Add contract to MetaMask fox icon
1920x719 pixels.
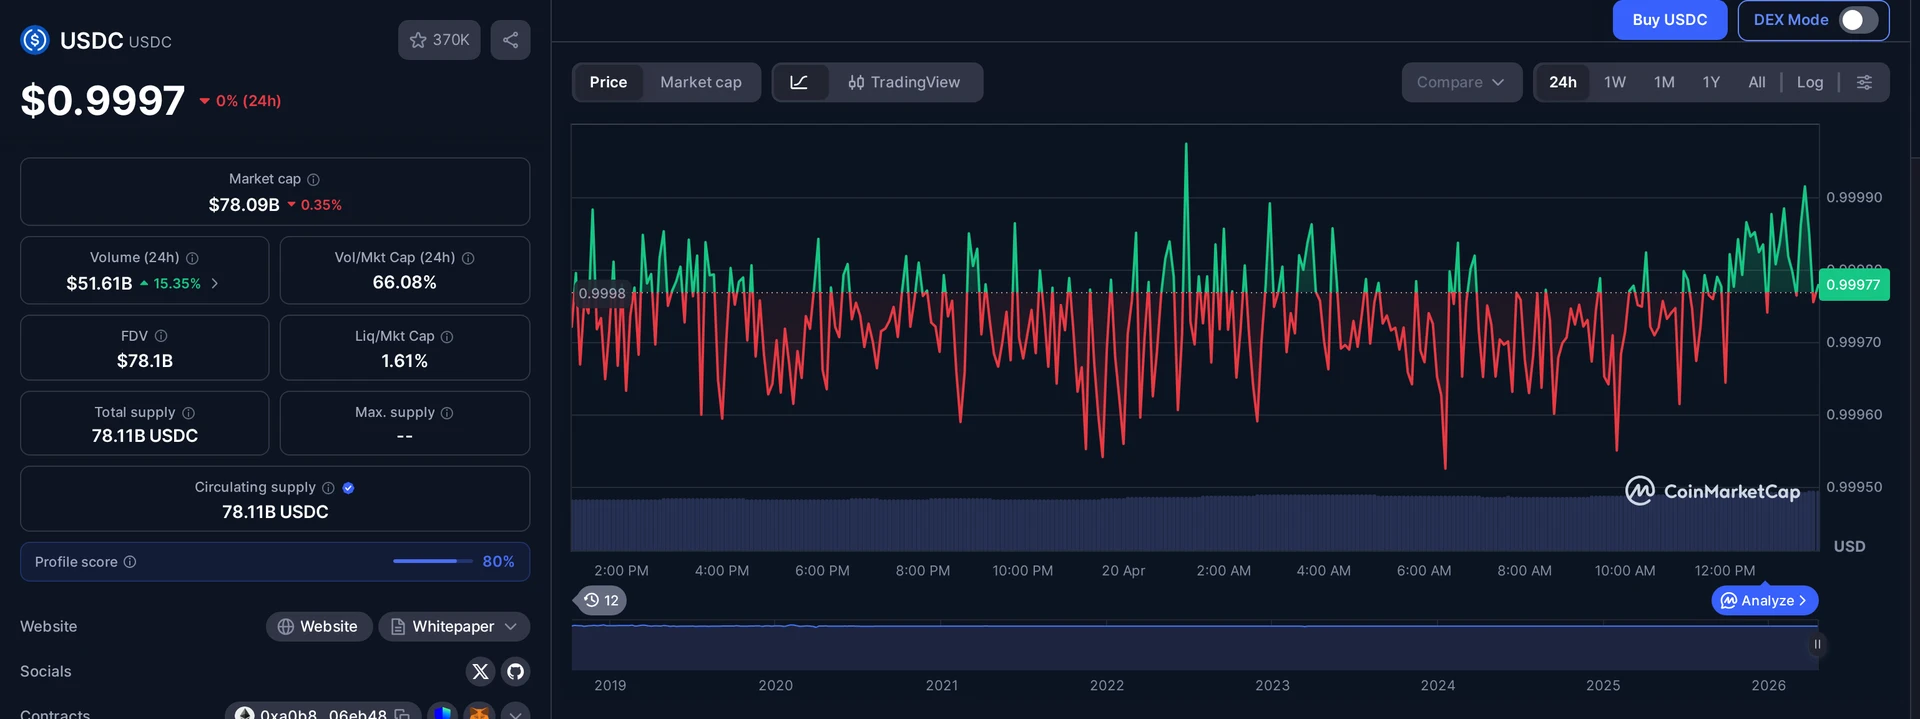coord(479,712)
